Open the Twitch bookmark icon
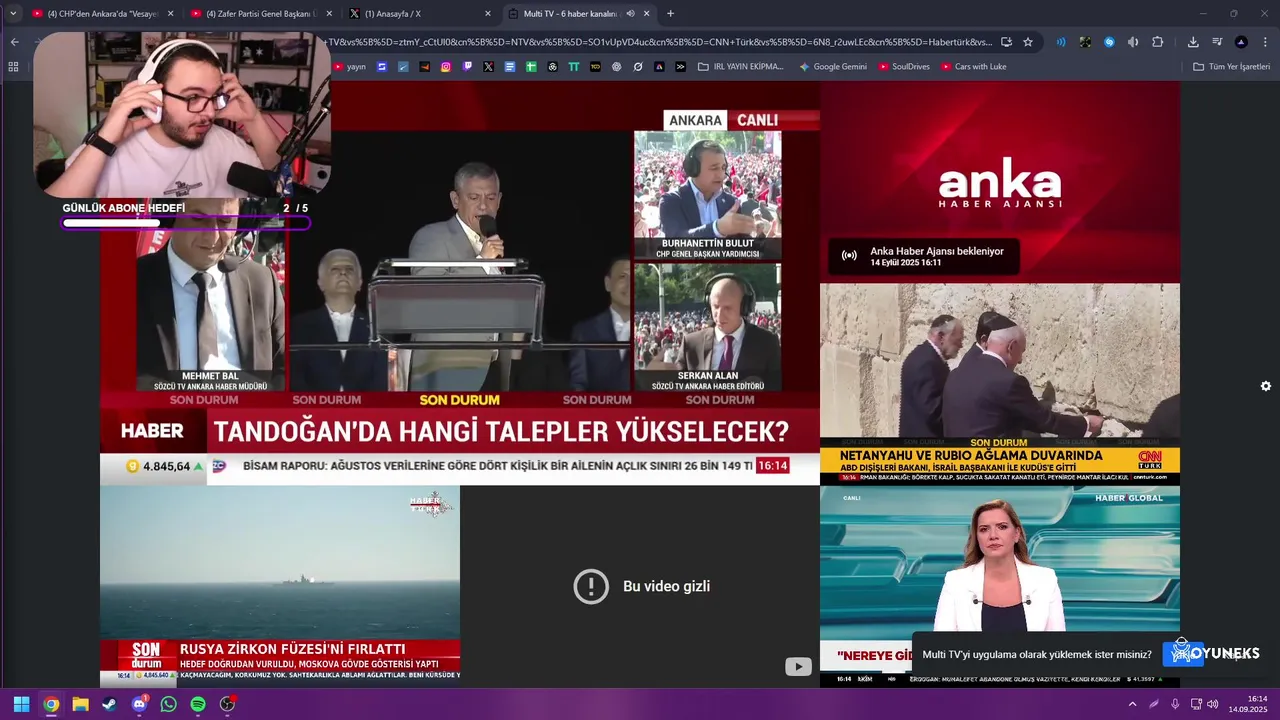This screenshot has height=720, width=1280. [x=467, y=67]
